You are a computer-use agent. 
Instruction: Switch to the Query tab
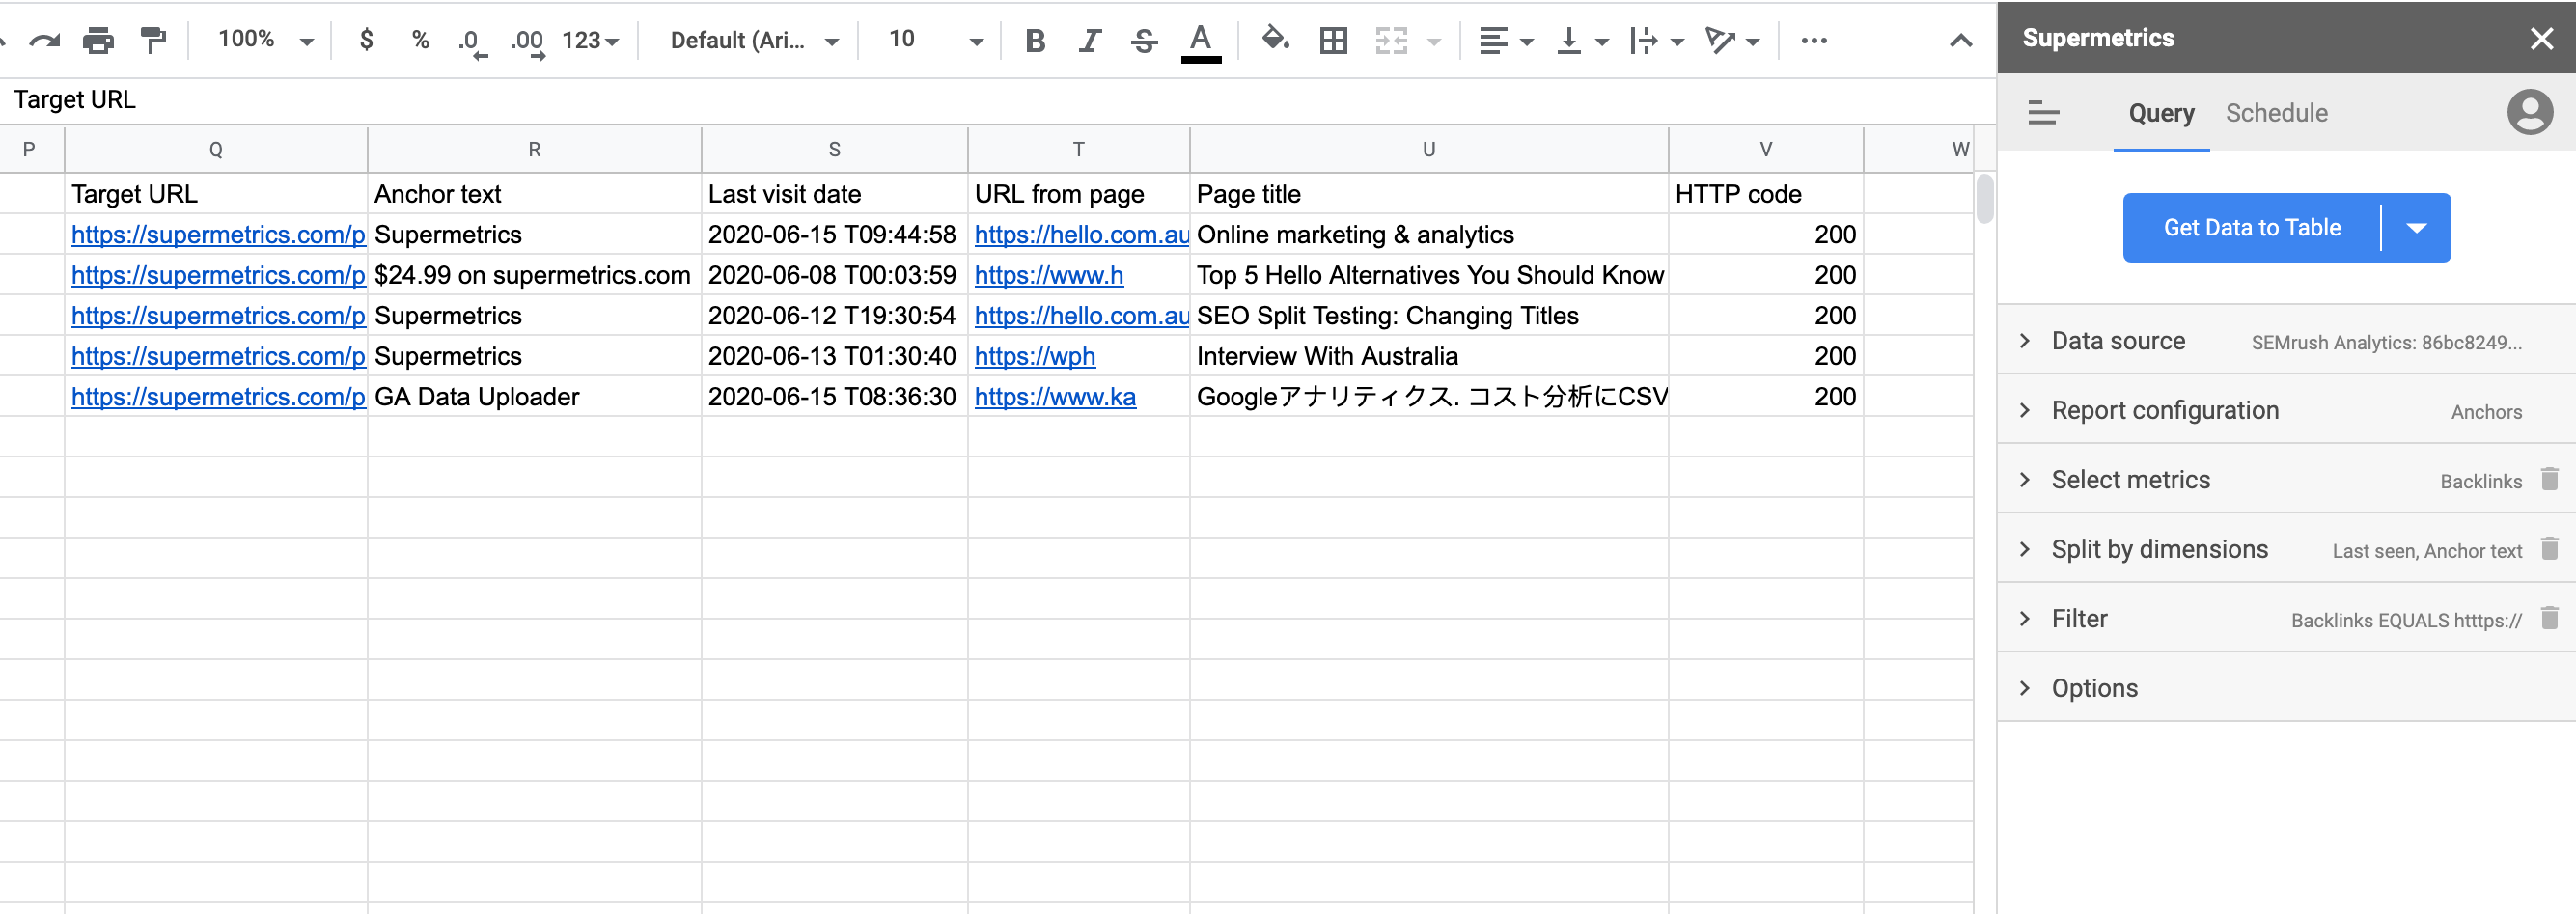click(x=2161, y=113)
